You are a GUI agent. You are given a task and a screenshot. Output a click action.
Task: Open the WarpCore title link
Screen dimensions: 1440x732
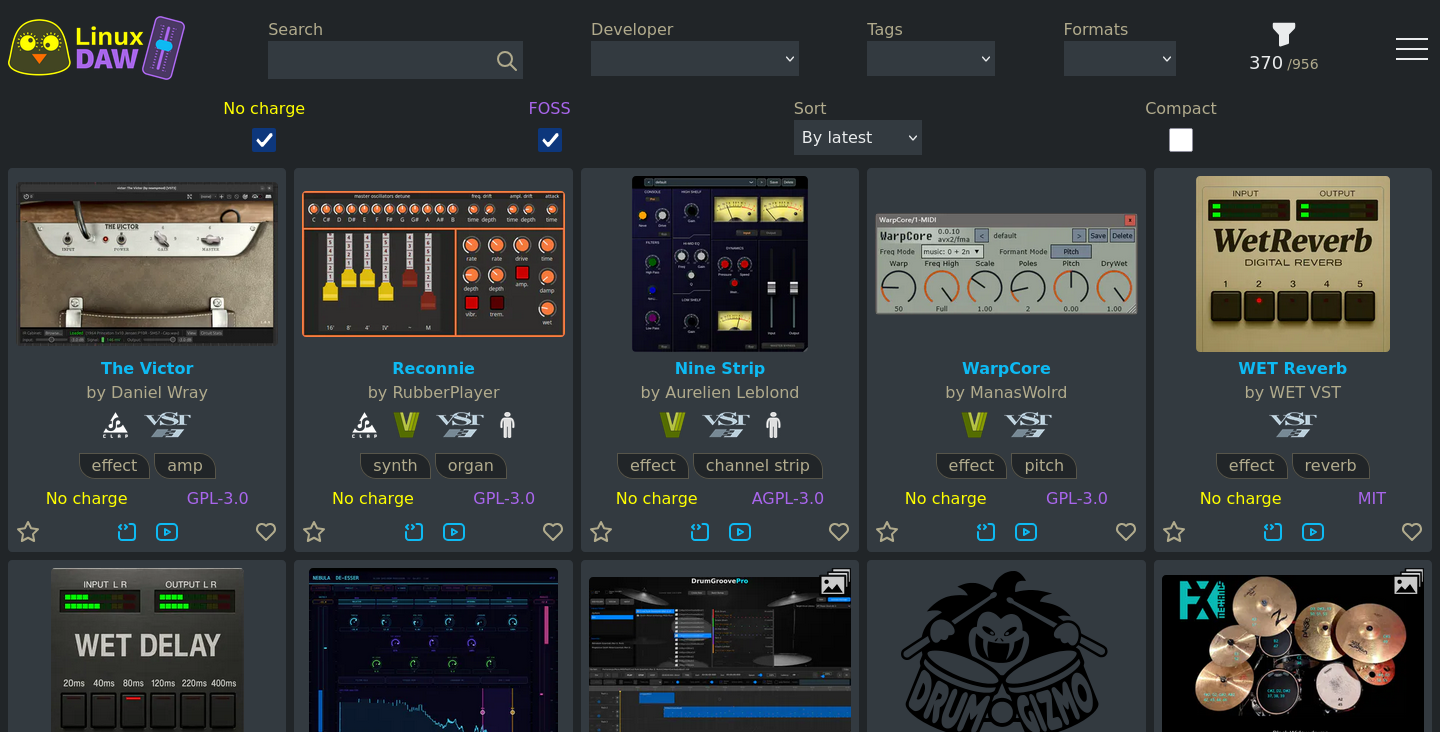[1006, 368]
